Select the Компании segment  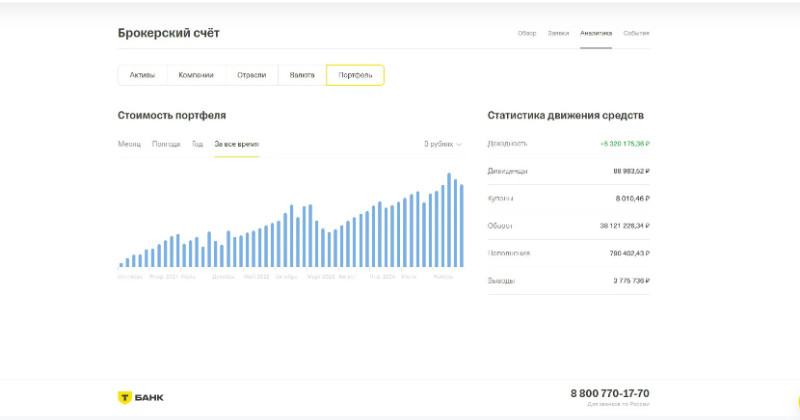pos(196,75)
